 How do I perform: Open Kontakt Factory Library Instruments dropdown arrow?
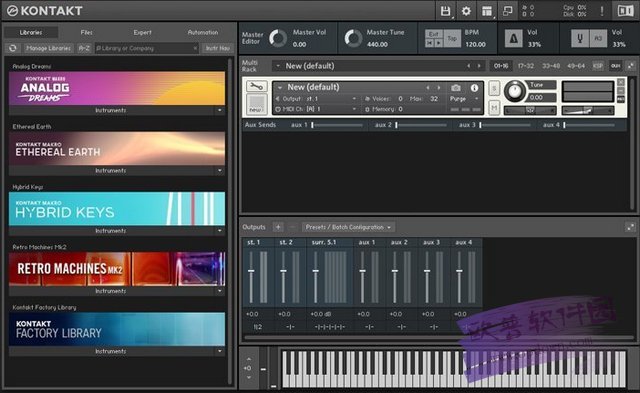pos(220,351)
